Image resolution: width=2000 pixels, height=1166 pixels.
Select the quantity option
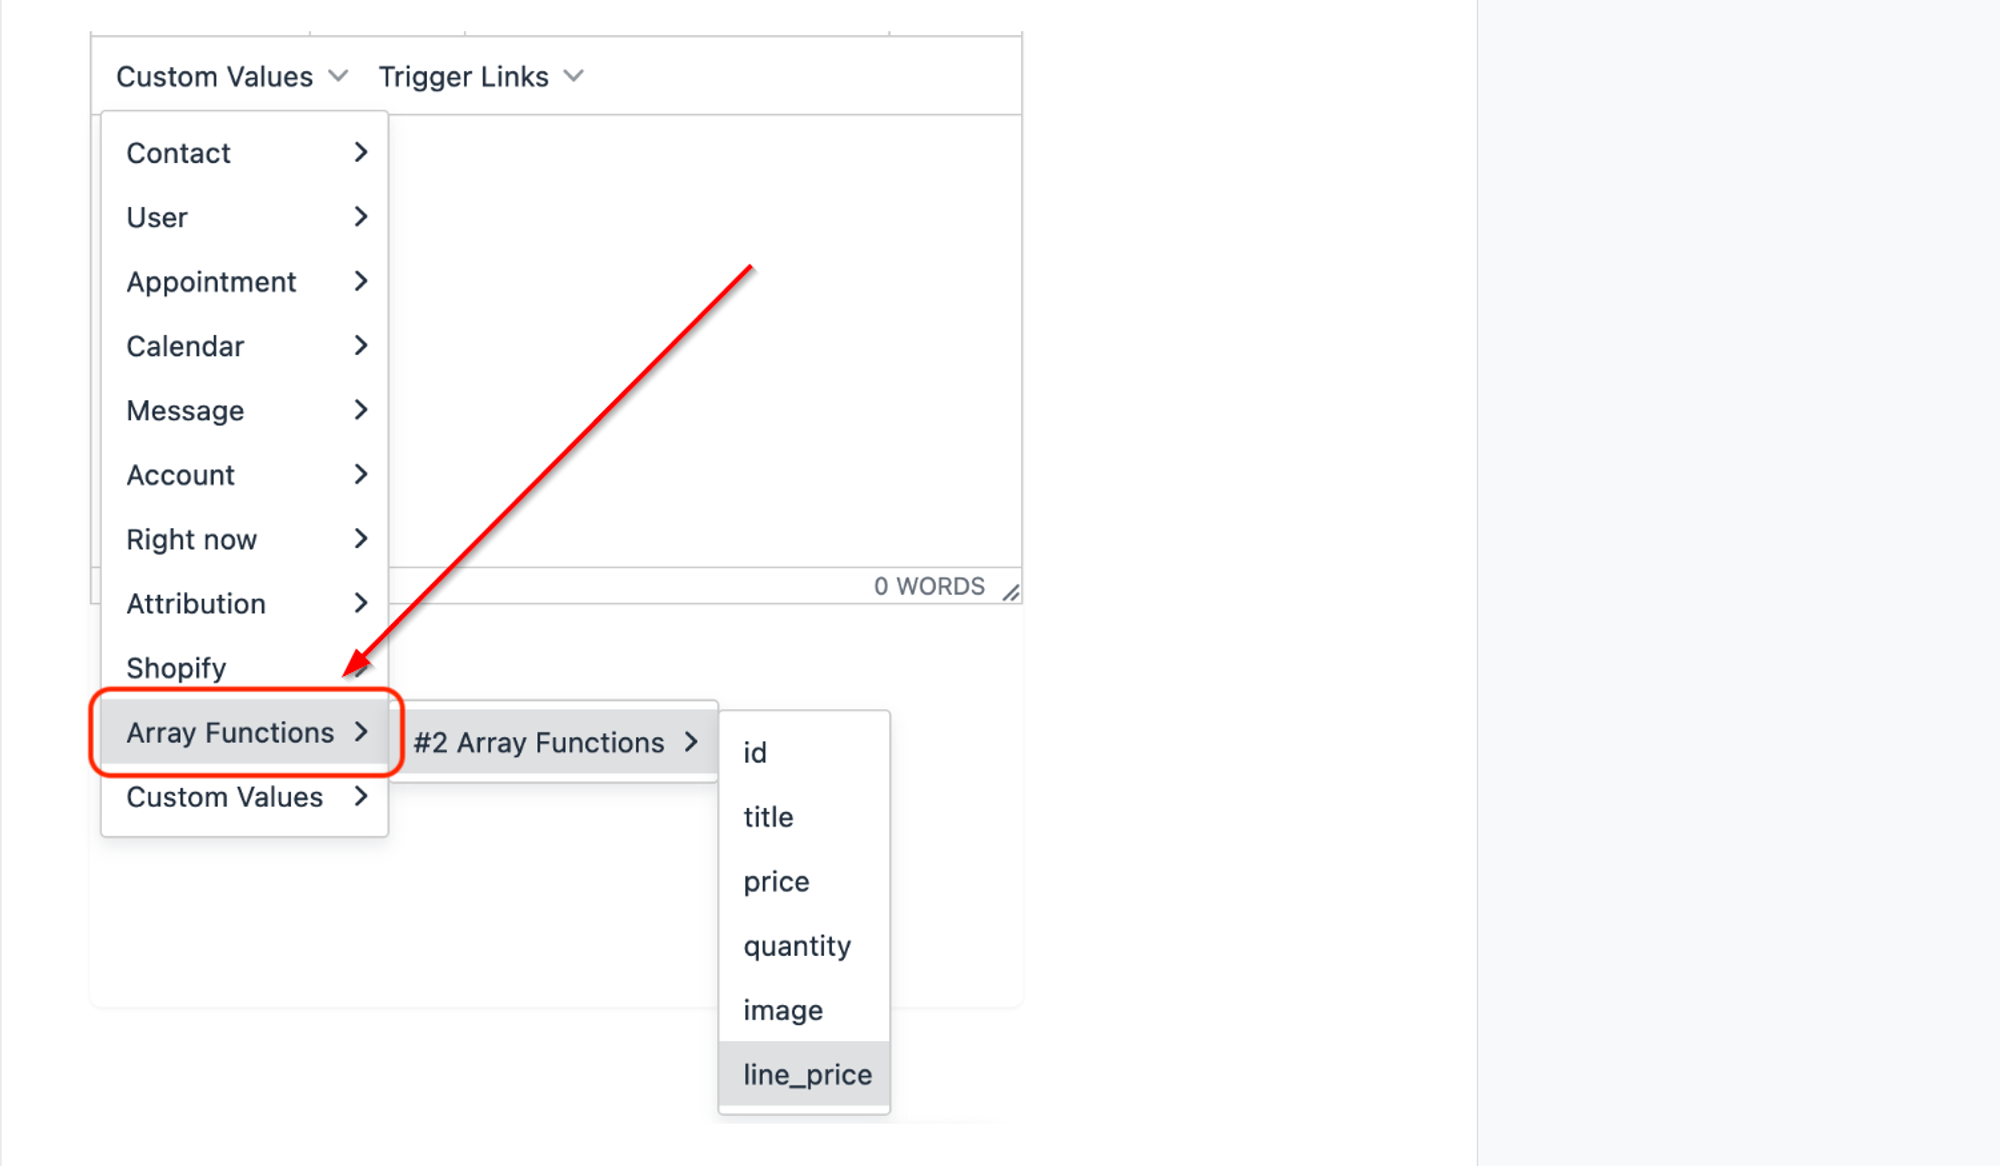pos(804,946)
